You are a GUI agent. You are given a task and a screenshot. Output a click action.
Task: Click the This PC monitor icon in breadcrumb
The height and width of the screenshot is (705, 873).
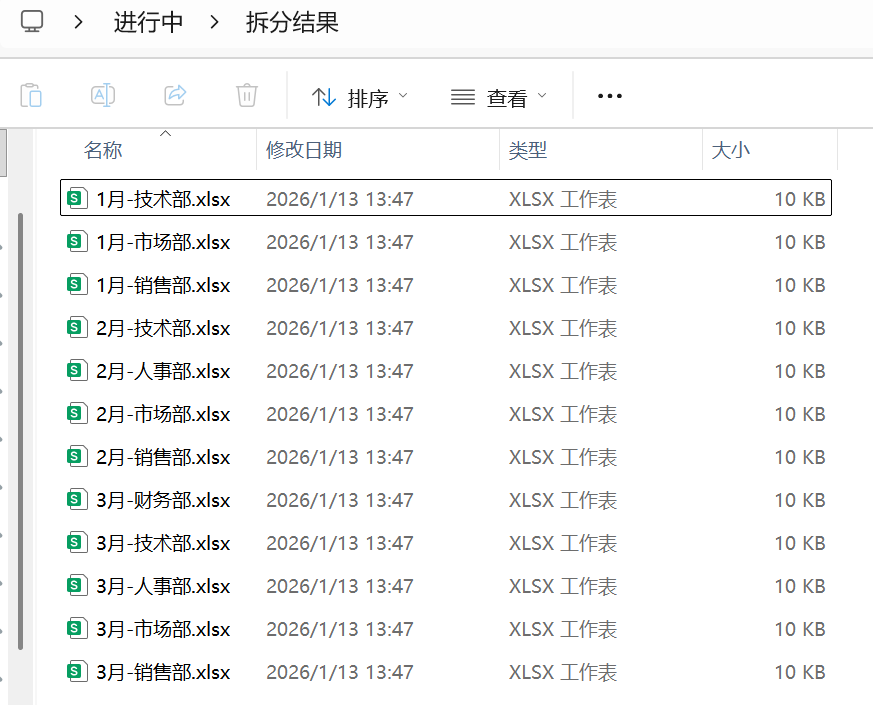(x=32, y=22)
